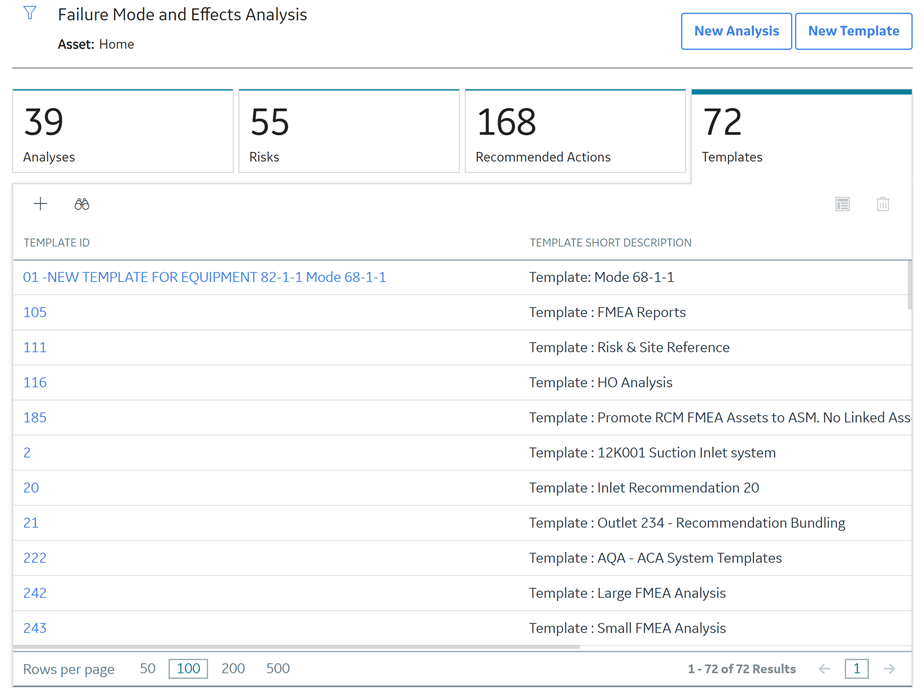Select the Analyses tab showing 39
The height and width of the screenshot is (688, 924).
coord(123,131)
